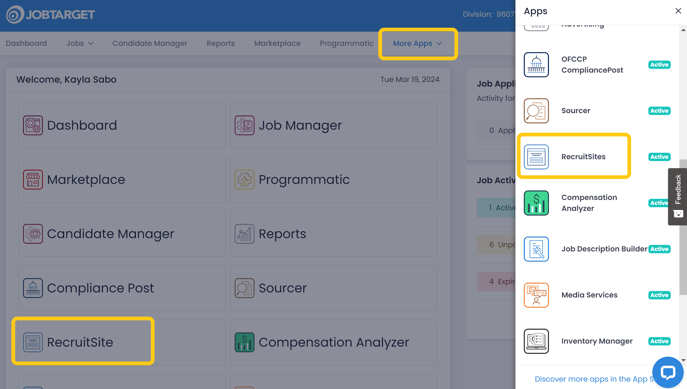Open the Job Manager tile icon
This screenshot has height=389, width=687.
click(x=244, y=125)
